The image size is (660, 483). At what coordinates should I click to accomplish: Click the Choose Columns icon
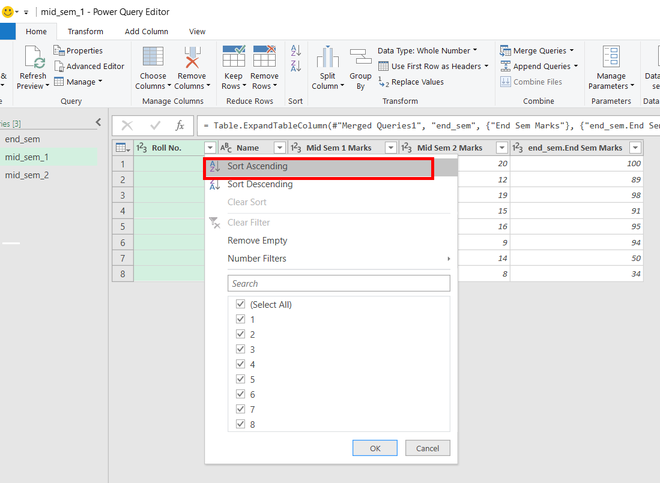coord(153,57)
